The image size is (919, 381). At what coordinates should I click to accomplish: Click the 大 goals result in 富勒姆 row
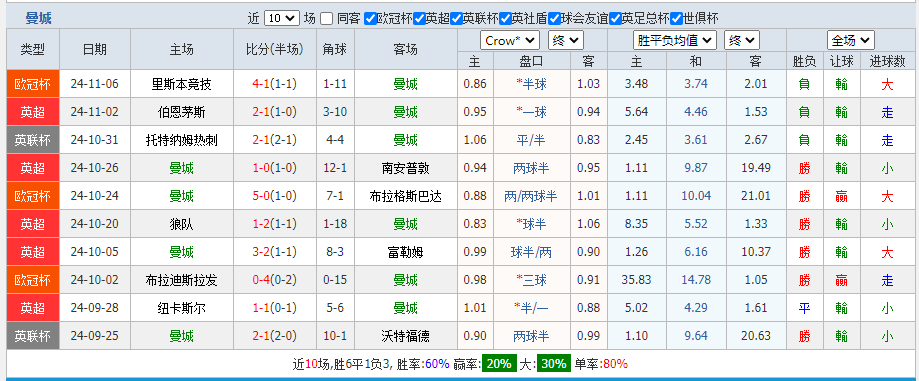pos(888,252)
